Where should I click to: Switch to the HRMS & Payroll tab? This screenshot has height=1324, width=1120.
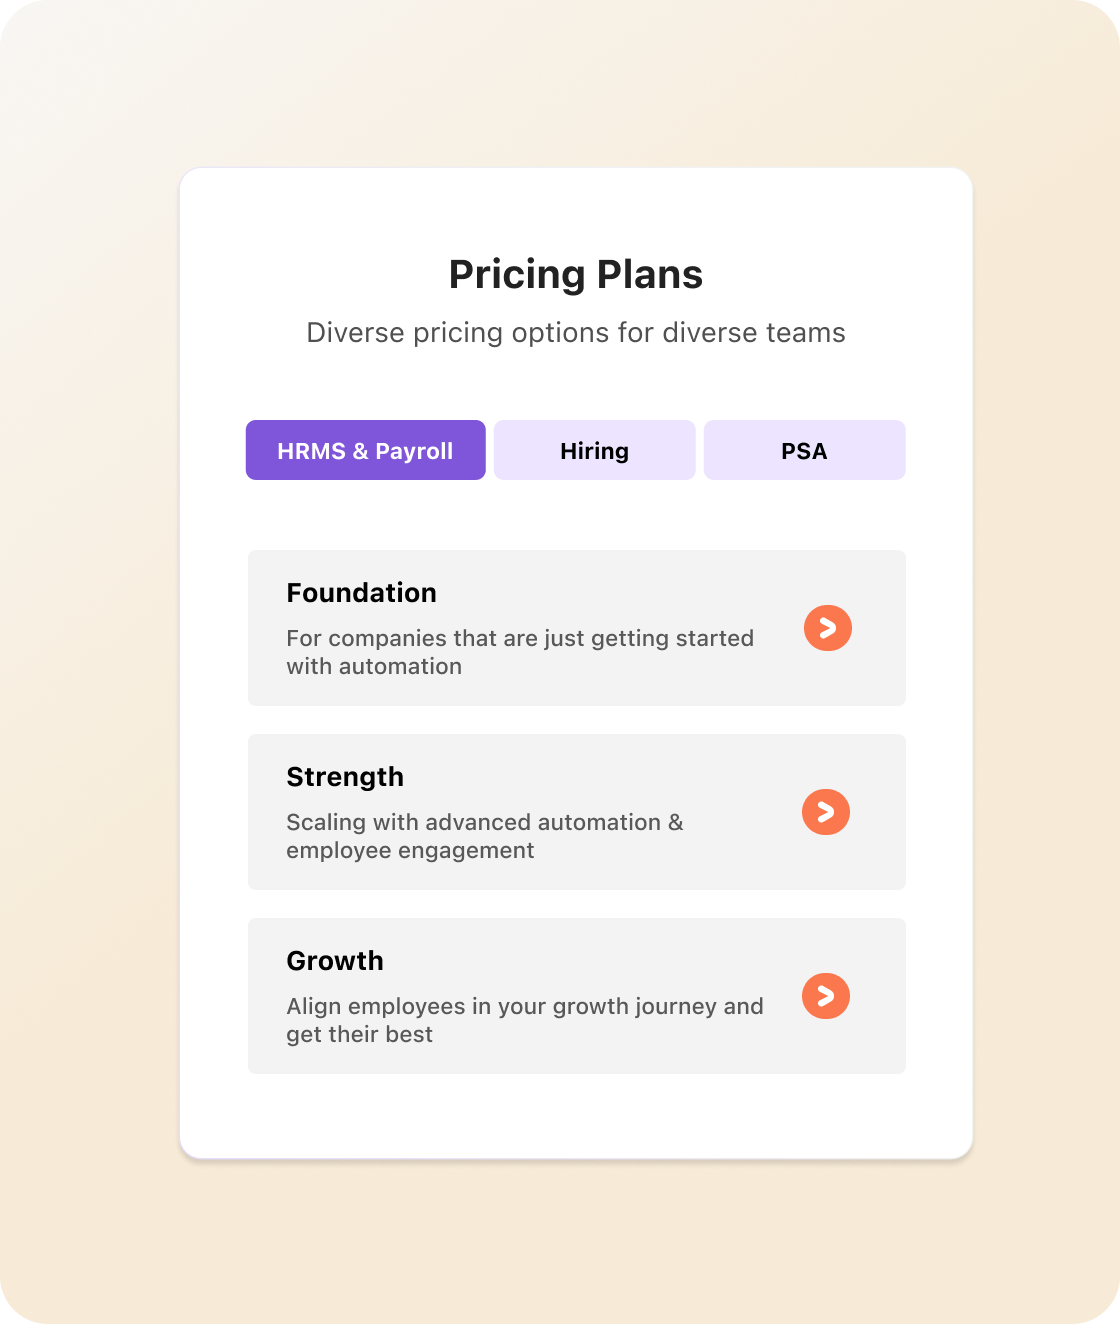pyautogui.click(x=366, y=450)
